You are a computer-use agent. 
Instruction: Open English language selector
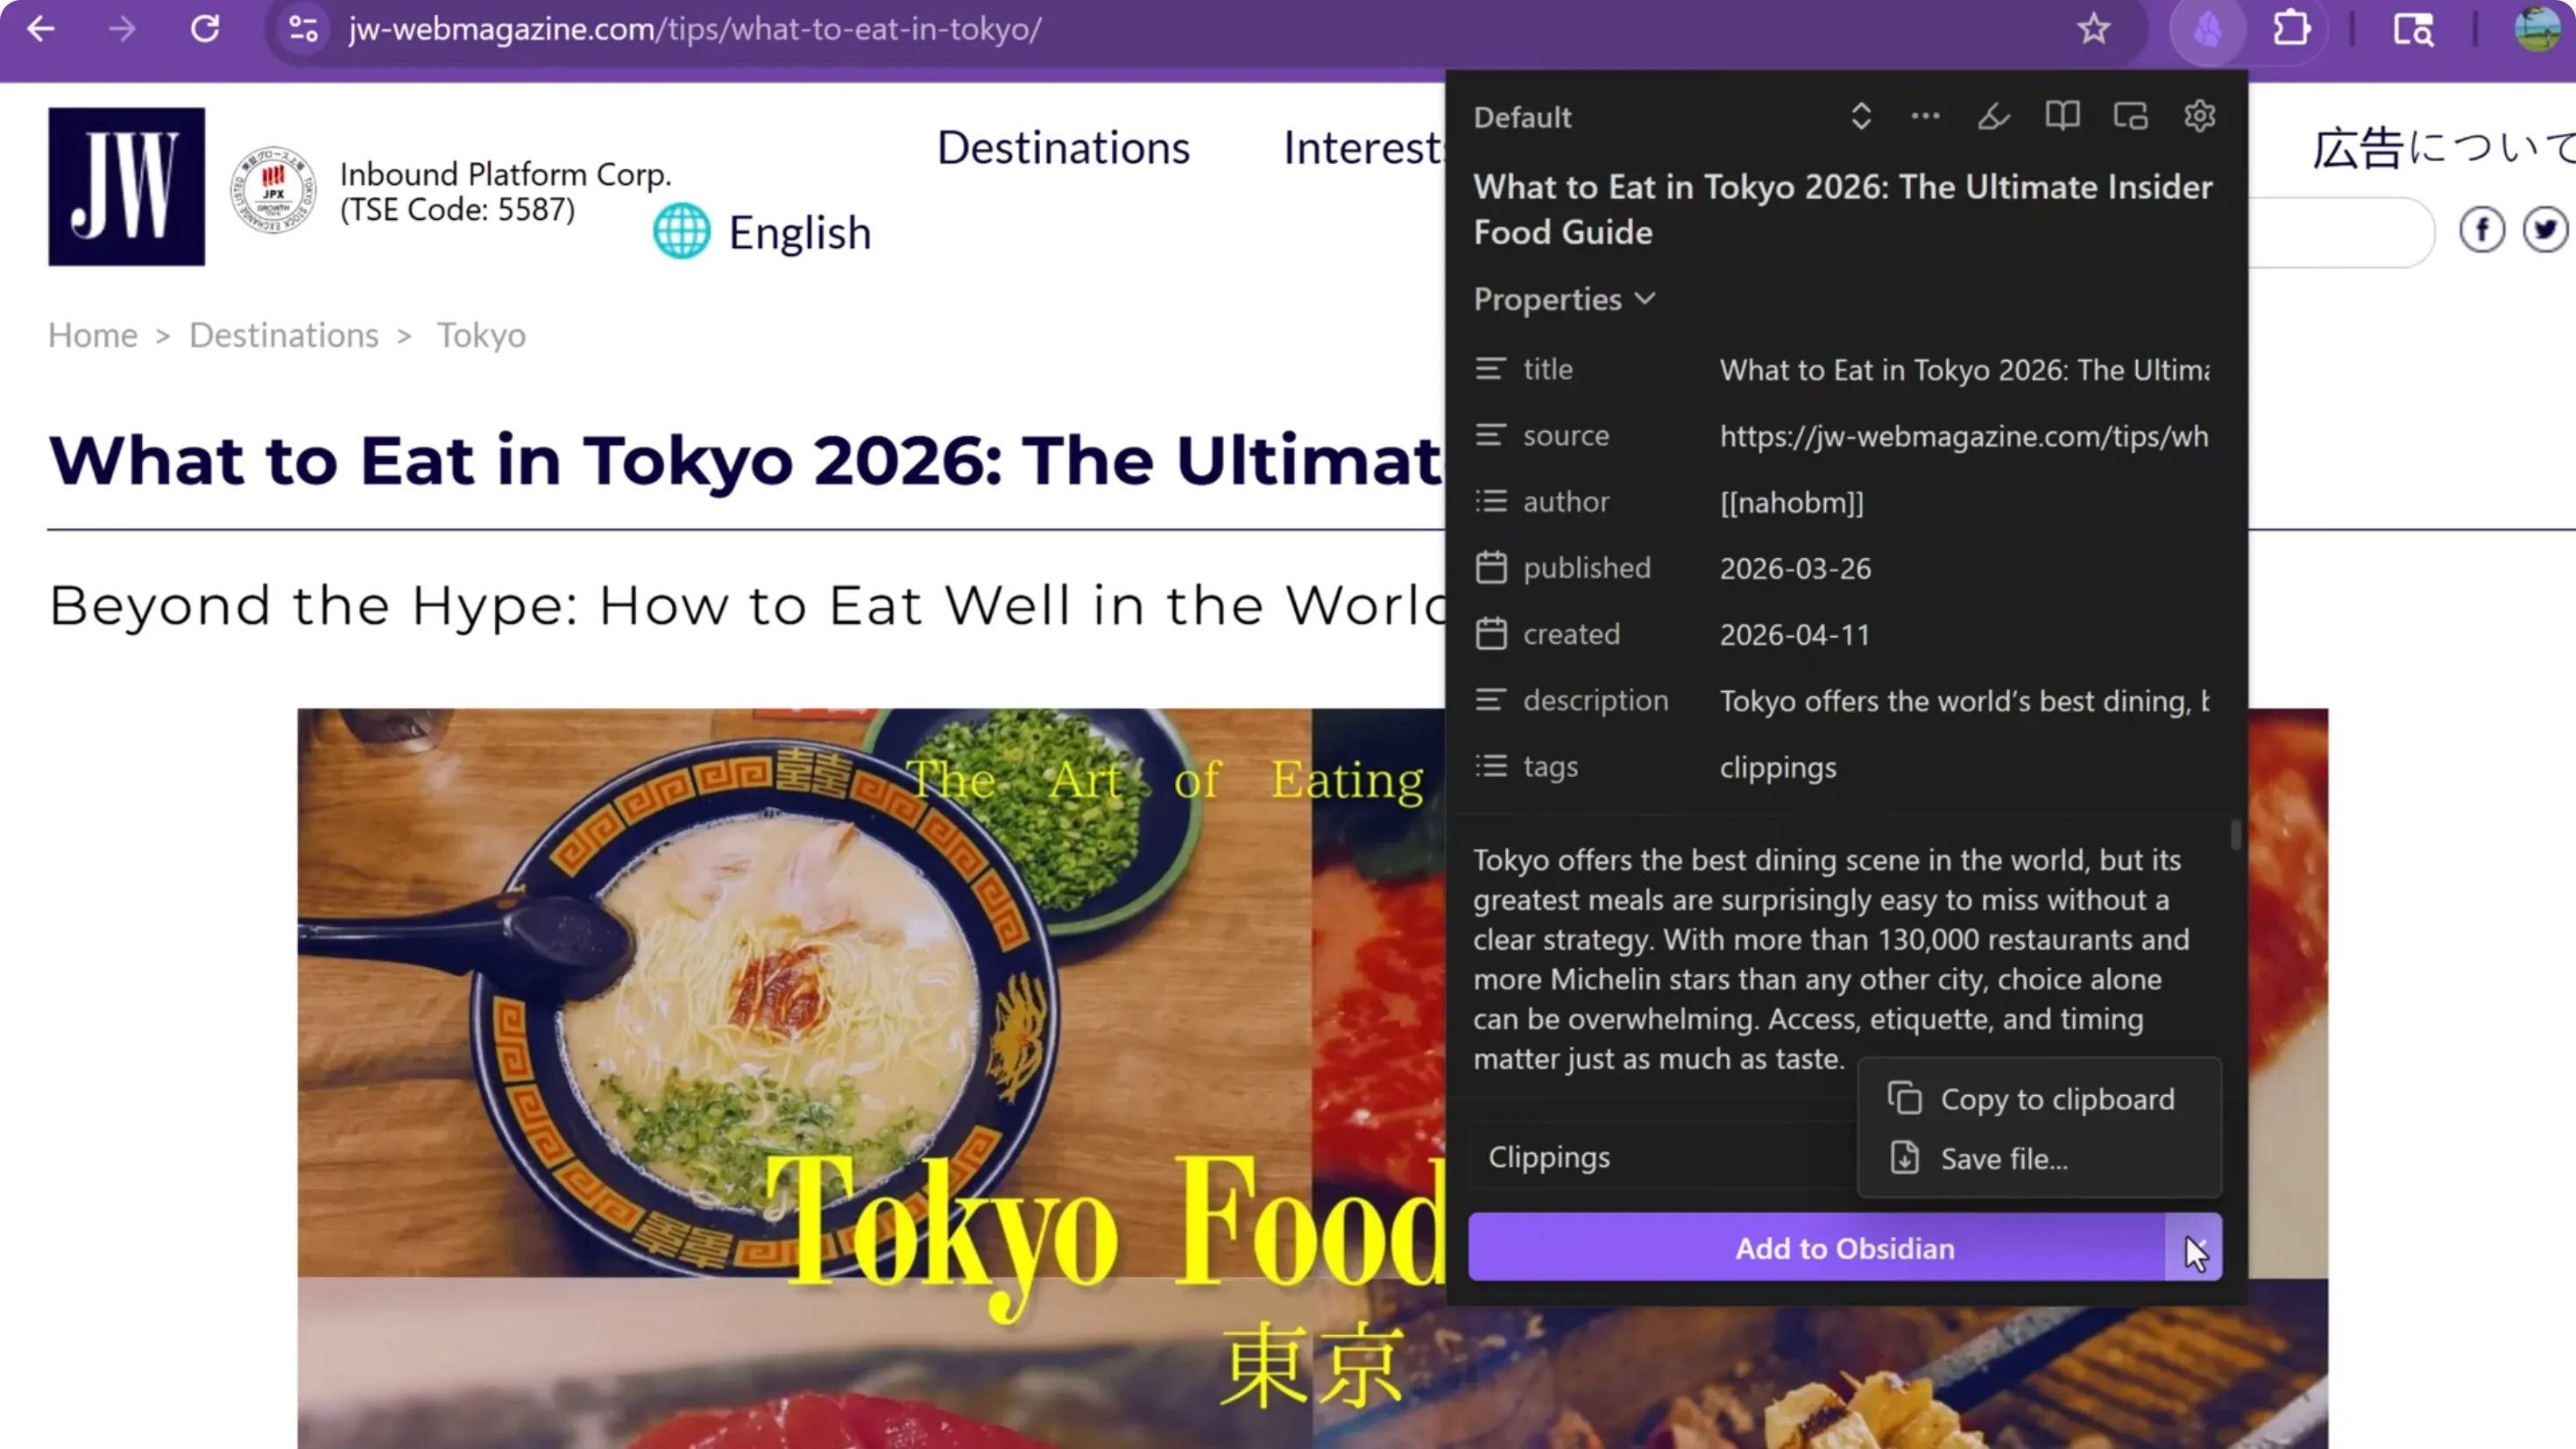coord(799,233)
